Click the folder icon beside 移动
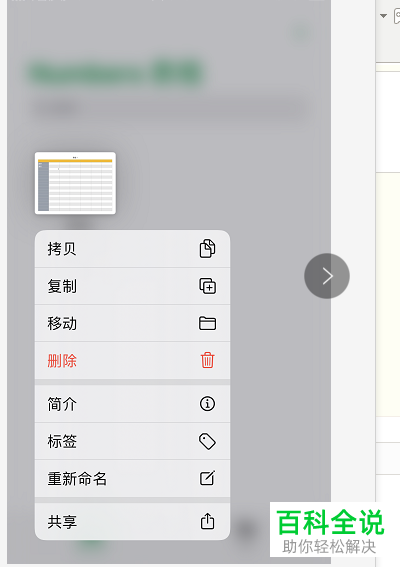This screenshot has width=400, height=567. (x=208, y=323)
